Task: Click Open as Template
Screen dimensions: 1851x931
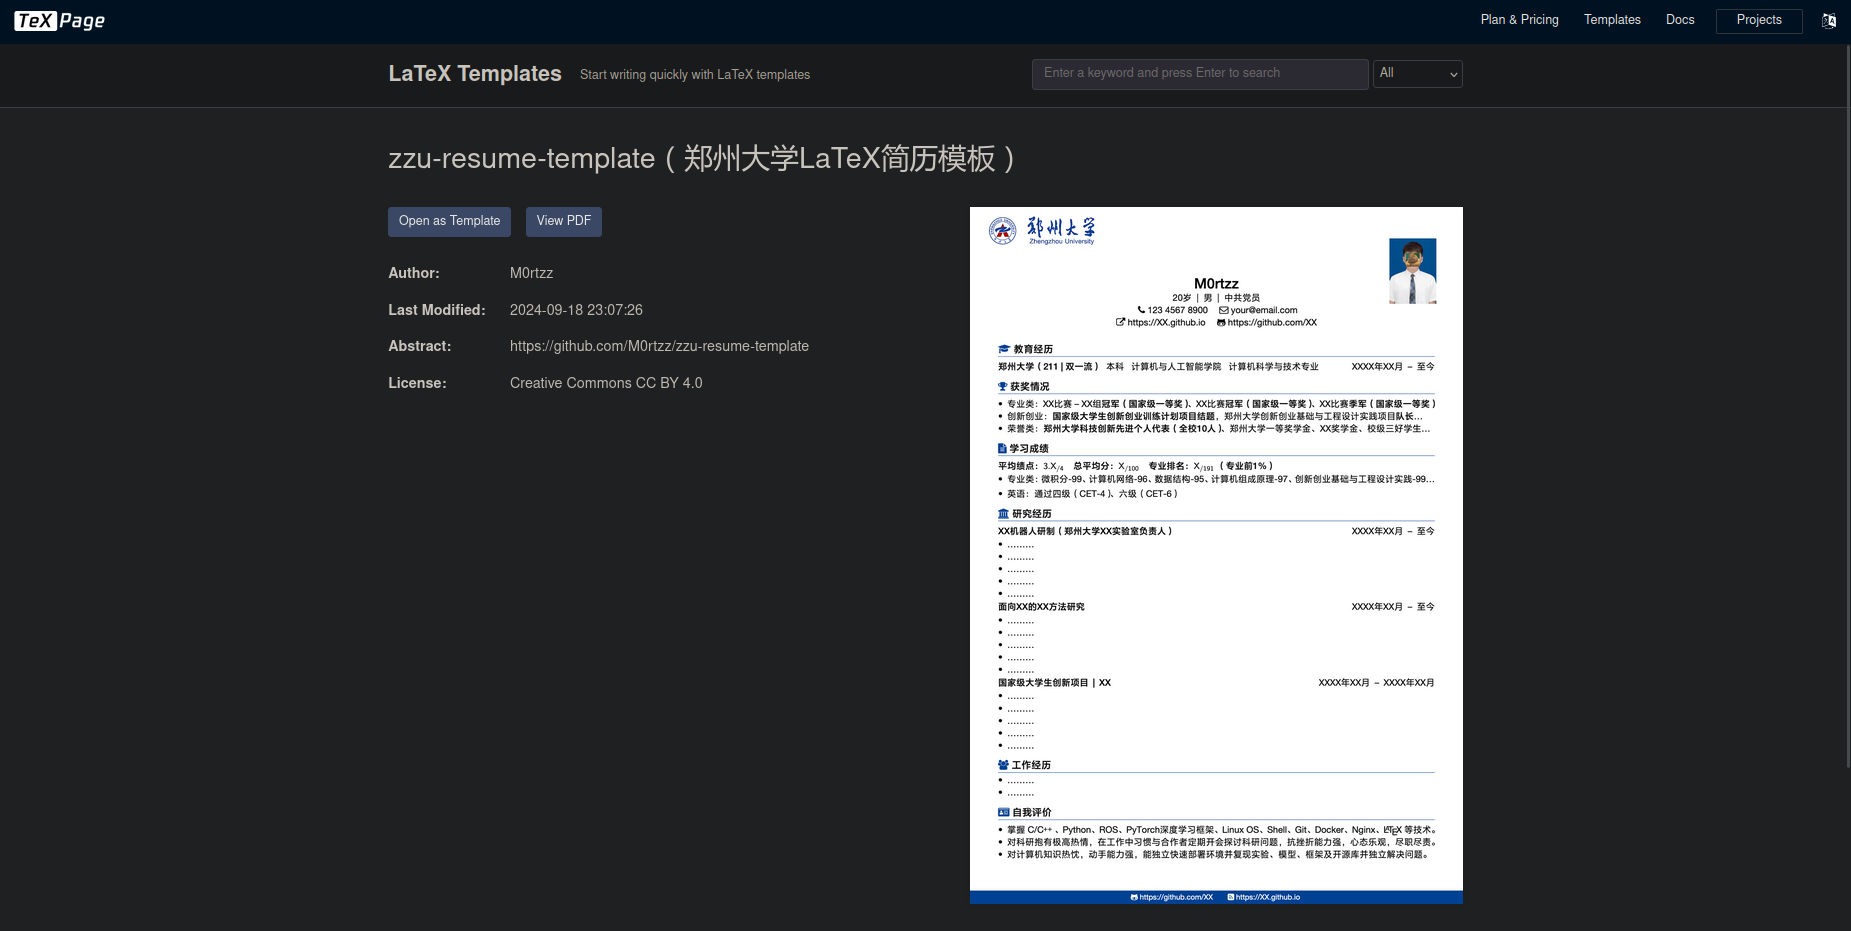Action: (449, 221)
